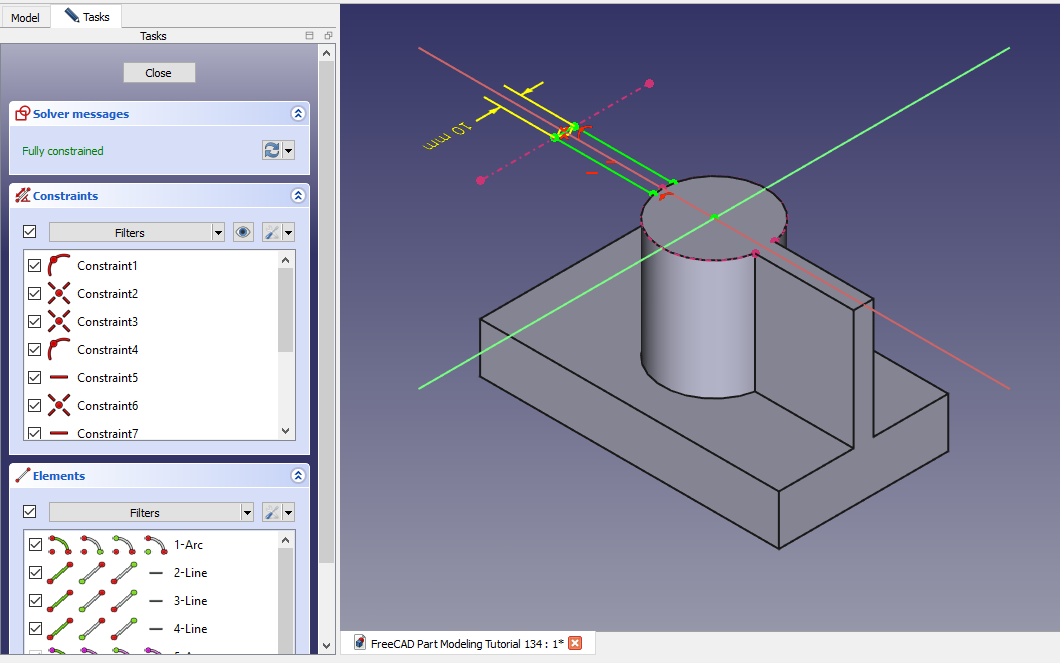Open the Constraints Filters dropdown
Viewport: 1060px width, 663px height.
[136, 232]
